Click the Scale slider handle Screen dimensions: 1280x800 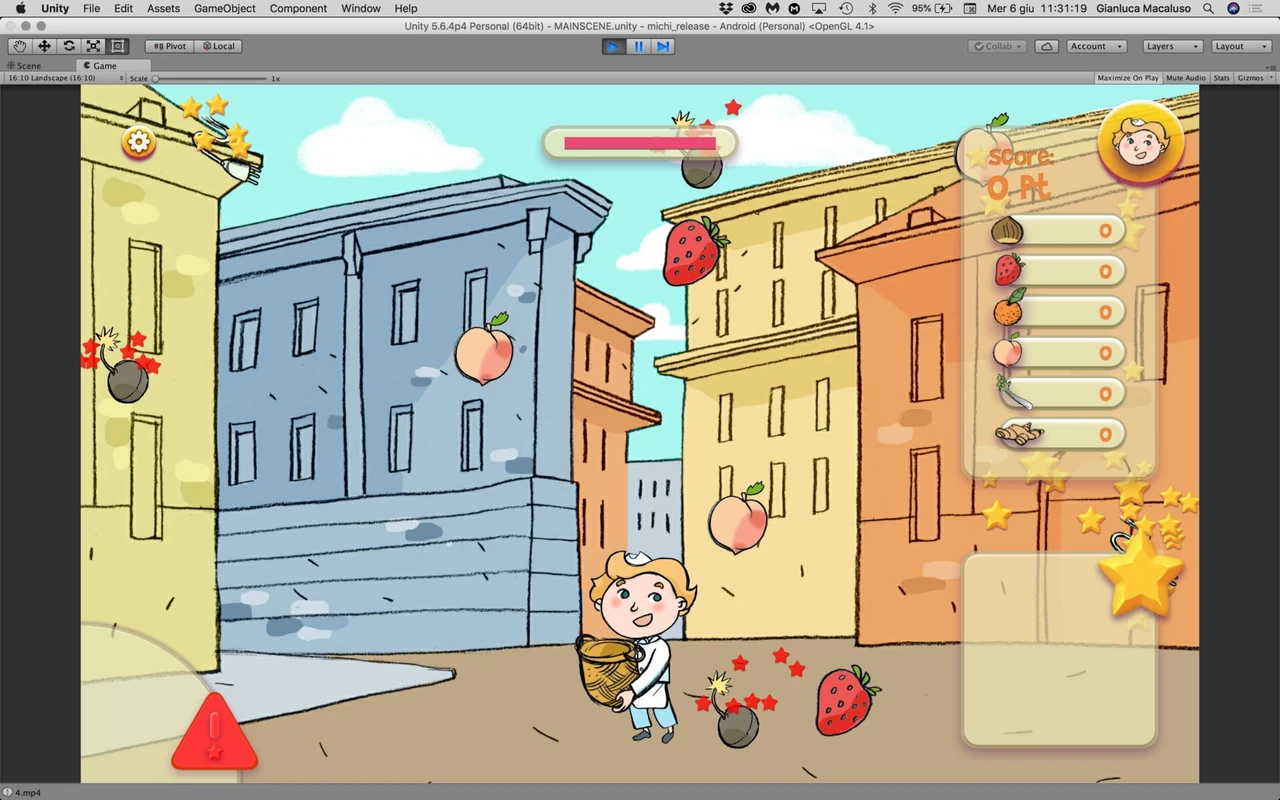coord(155,78)
